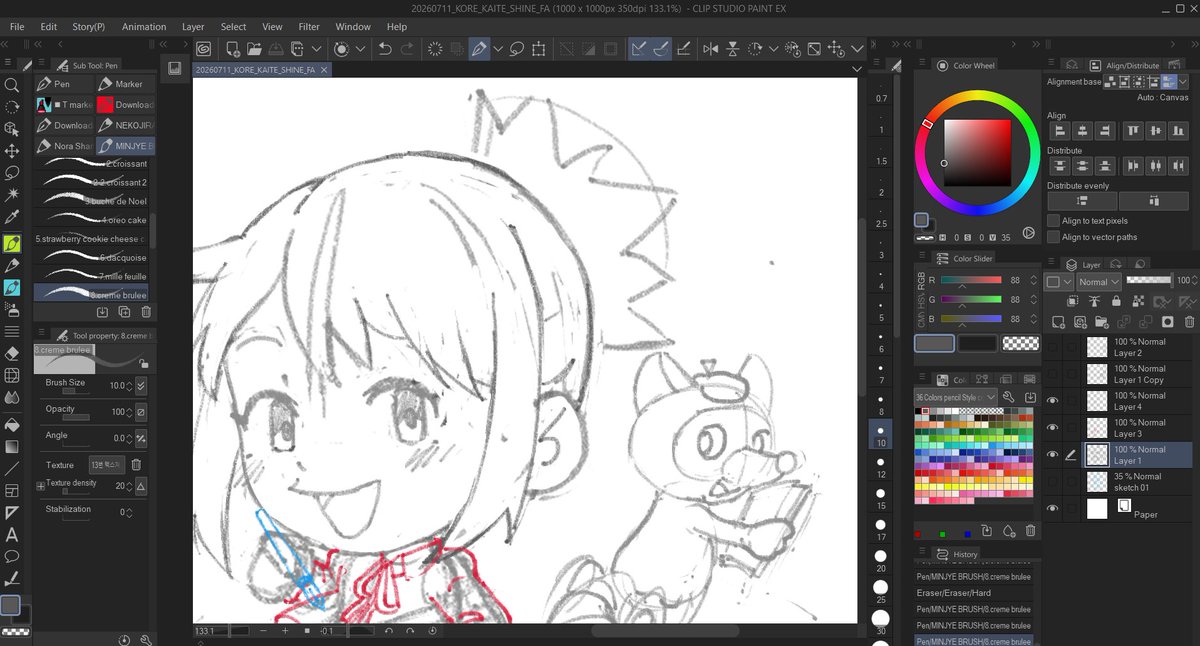Image resolution: width=1200 pixels, height=646 pixels.
Task: Open File menu
Action: pyautogui.click(x=17, y=27)
